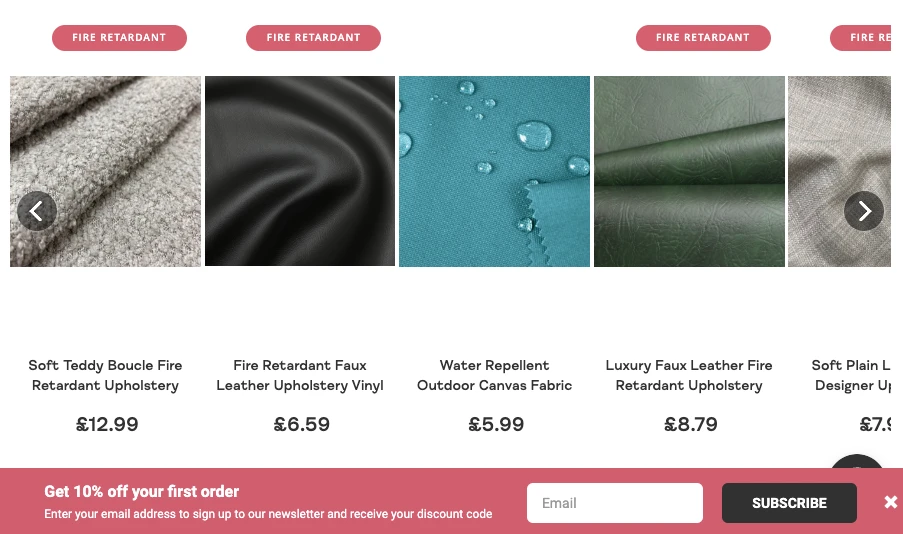Show previous products with left carousel arrow
The image size is (903, 534).
(37, 211)
